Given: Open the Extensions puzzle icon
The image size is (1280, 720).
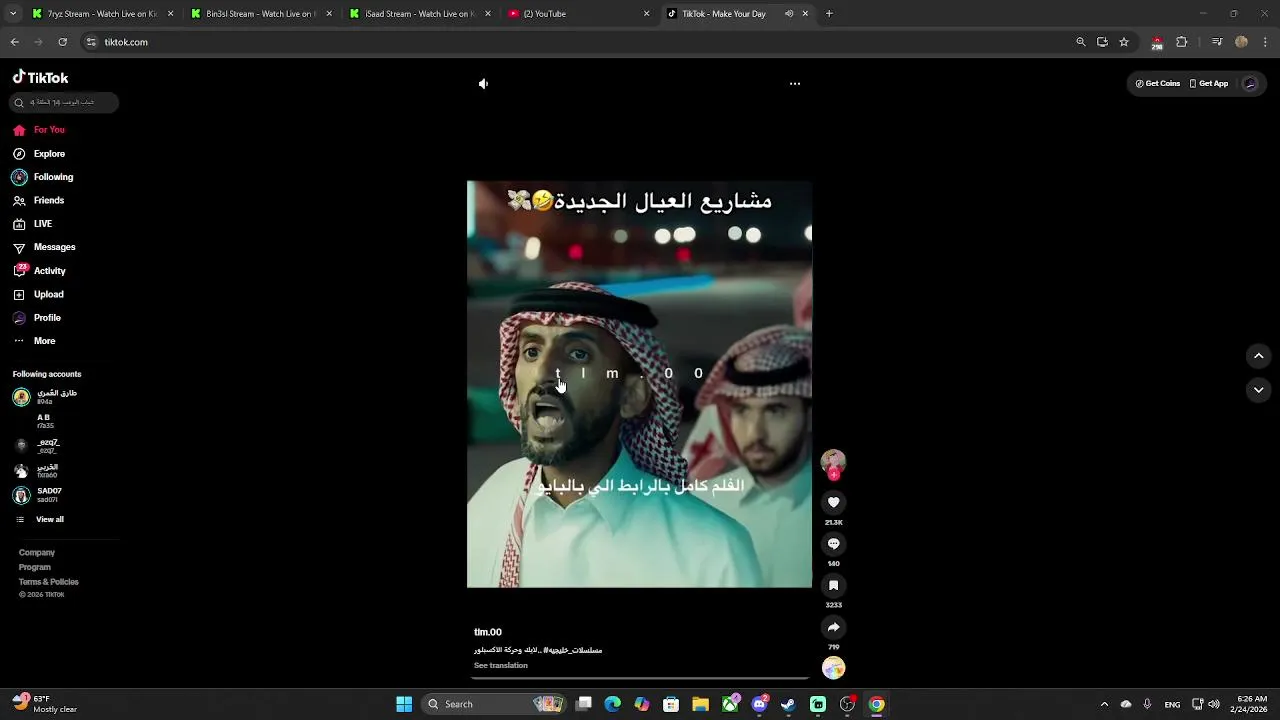Looking at the screenshot, I should coord(1181,42).
